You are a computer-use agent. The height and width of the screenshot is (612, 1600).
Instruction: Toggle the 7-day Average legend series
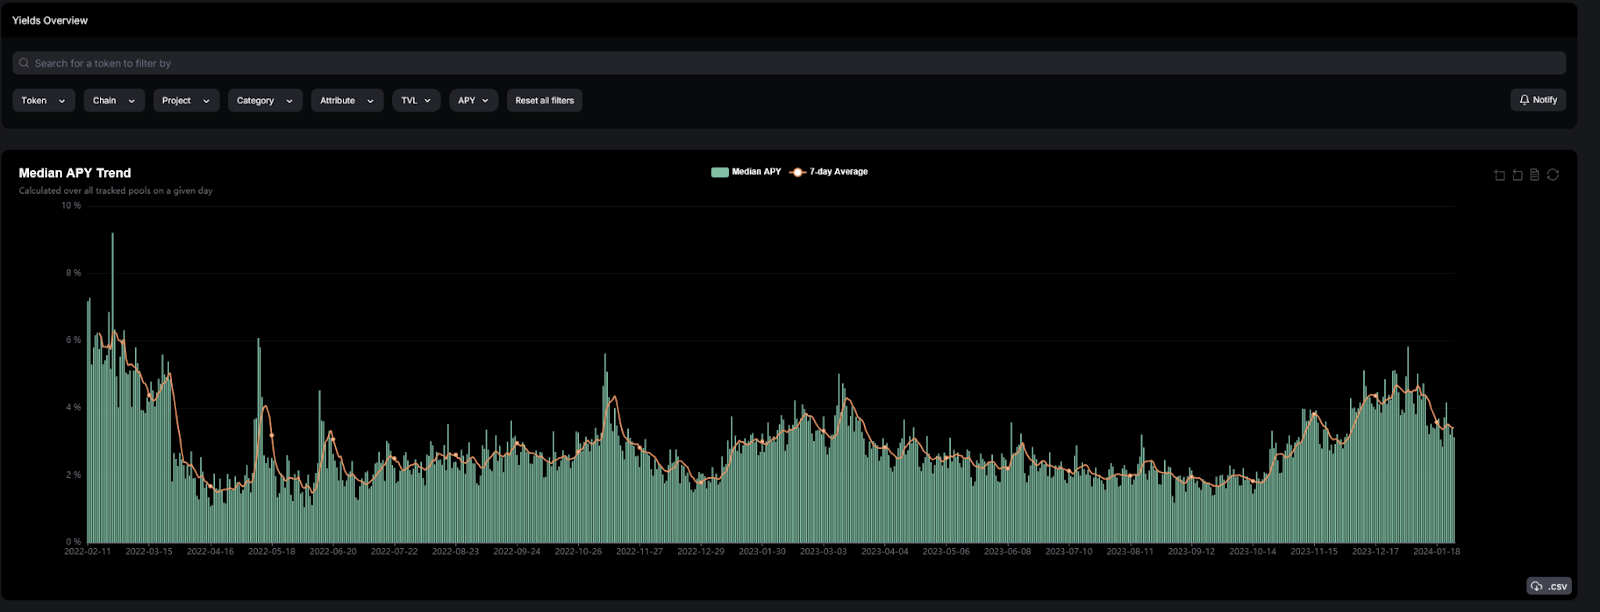coord(829,172)
